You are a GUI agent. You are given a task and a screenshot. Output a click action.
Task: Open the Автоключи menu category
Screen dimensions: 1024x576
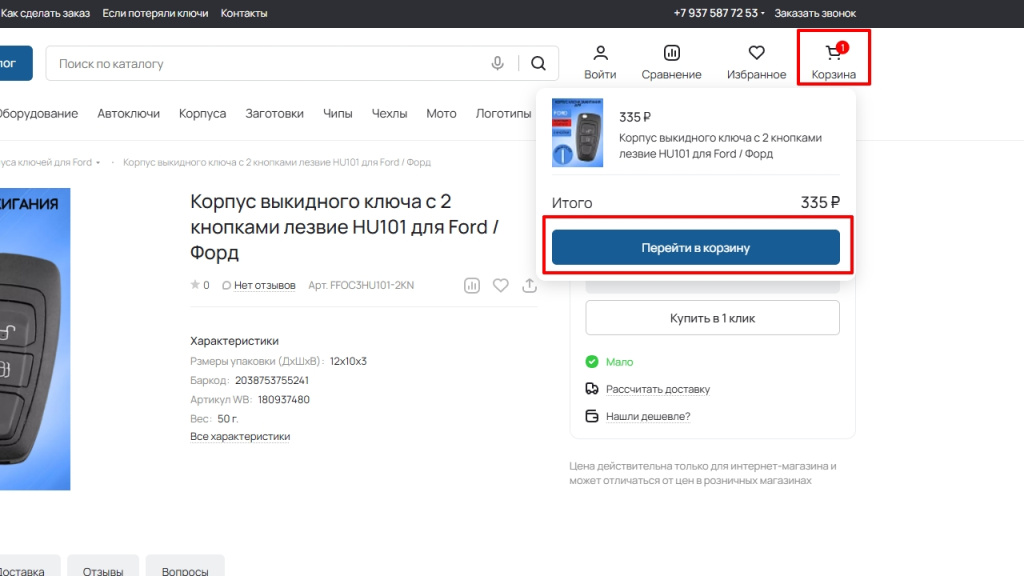click(128, 114)
